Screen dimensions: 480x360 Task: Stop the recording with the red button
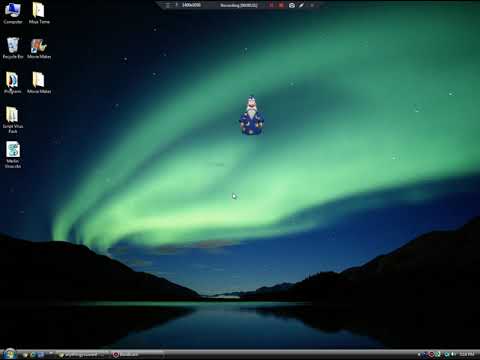click(281, 5)
